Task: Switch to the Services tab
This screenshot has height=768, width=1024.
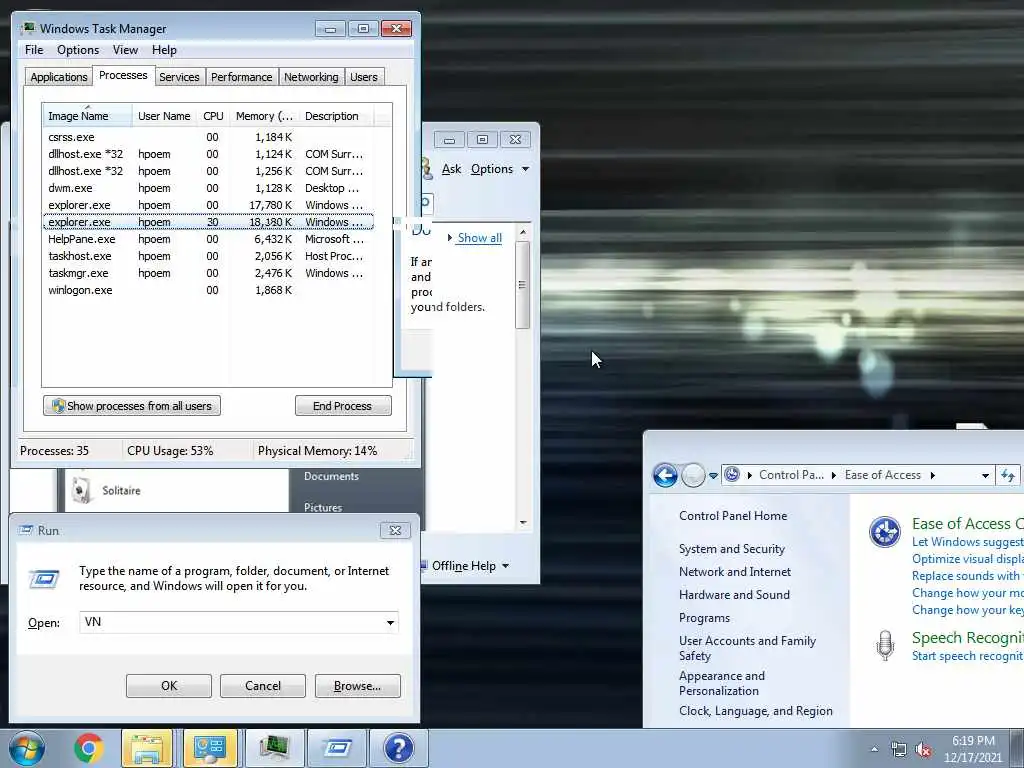Action: coord(179,77)
